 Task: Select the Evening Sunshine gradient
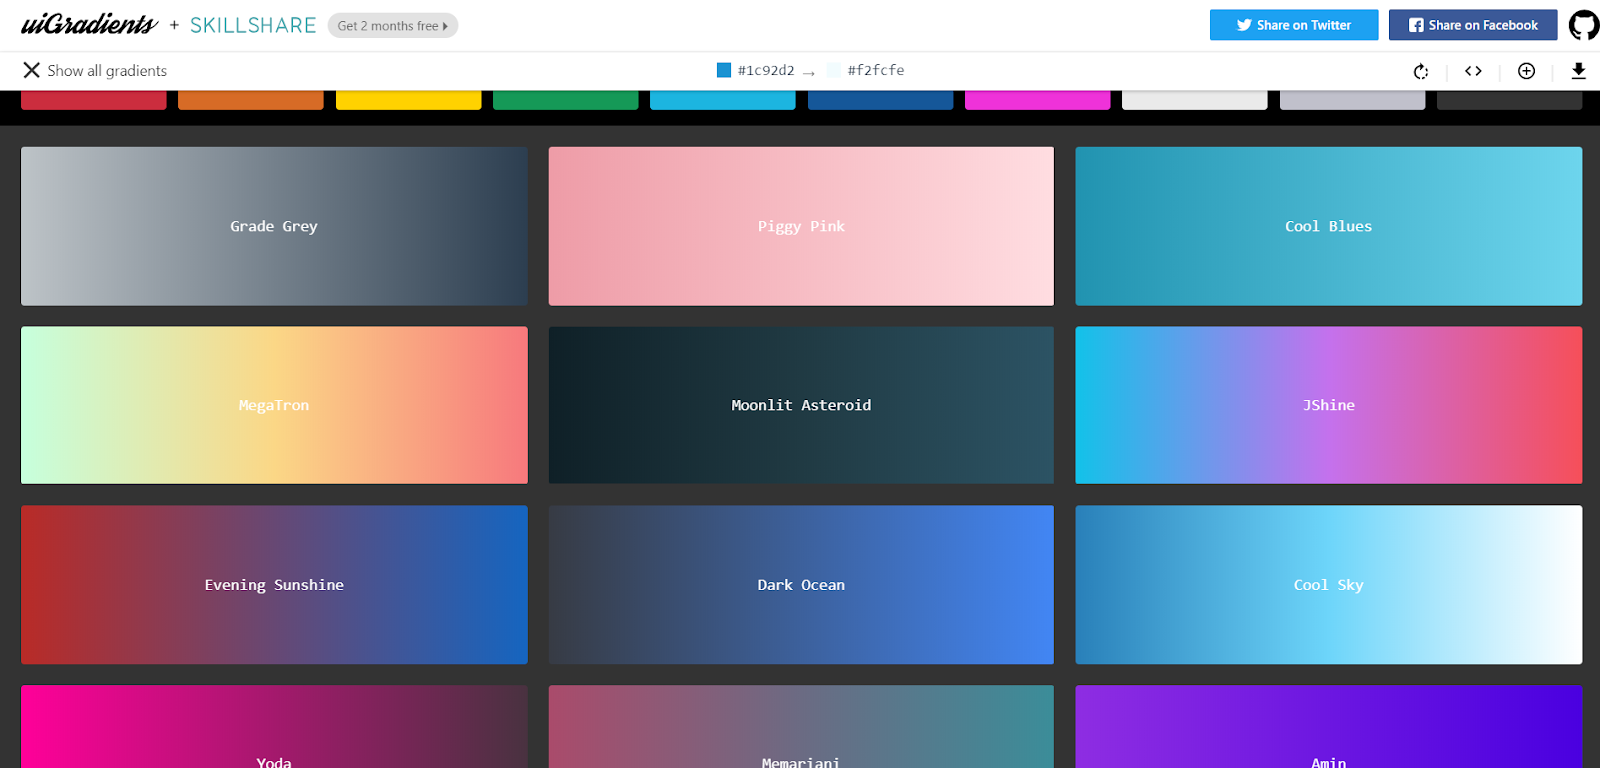pyautogui.click(x=274, y=585)
